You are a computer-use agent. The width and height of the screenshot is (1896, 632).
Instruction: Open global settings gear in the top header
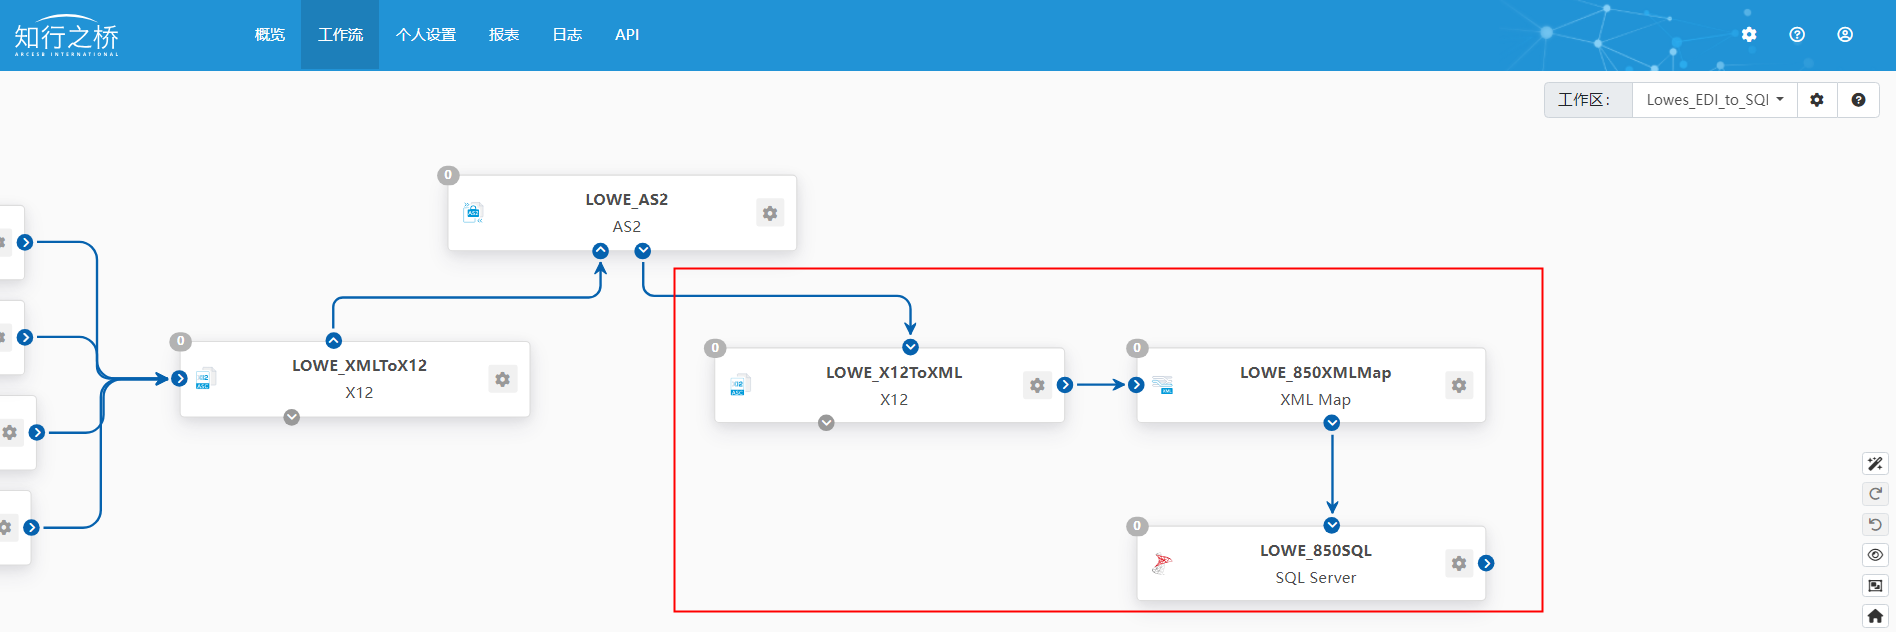click(x=1749, y=34)
